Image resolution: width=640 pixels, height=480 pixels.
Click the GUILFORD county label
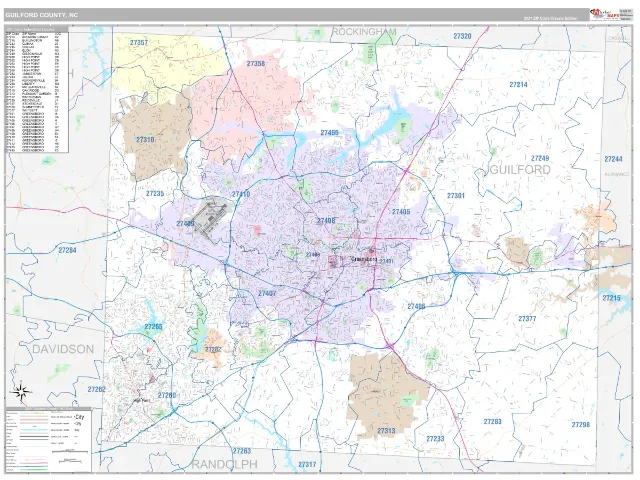tap(519, 170)
